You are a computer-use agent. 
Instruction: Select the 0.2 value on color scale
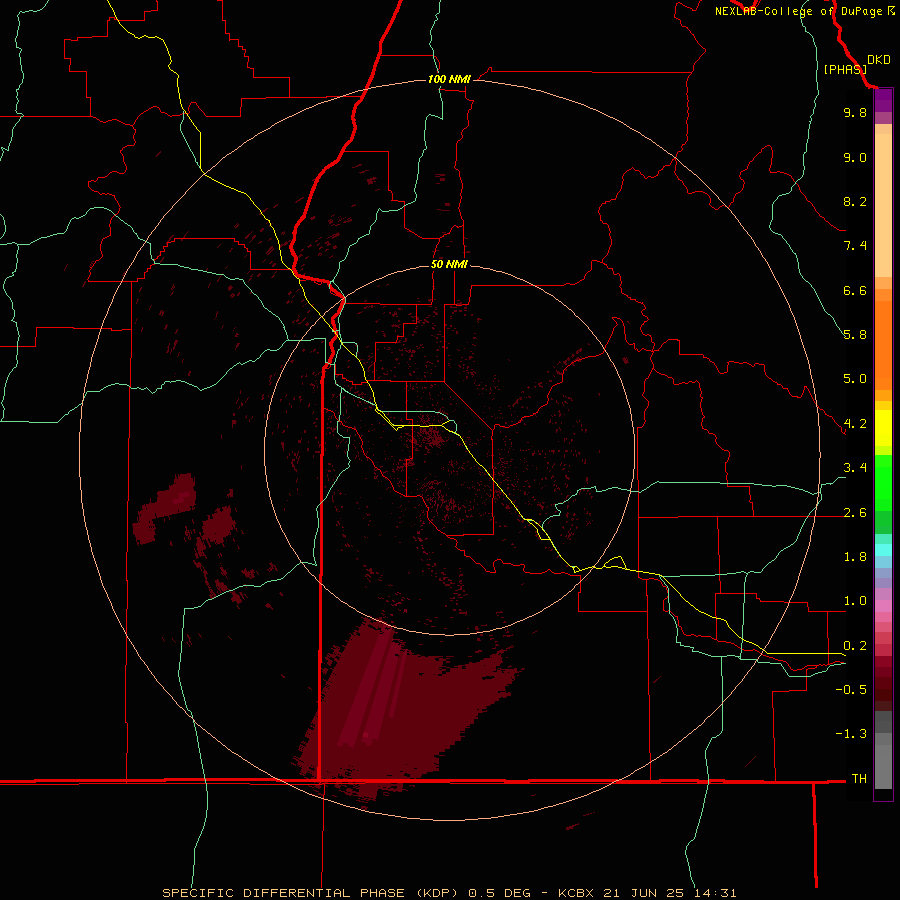[855, 646]
